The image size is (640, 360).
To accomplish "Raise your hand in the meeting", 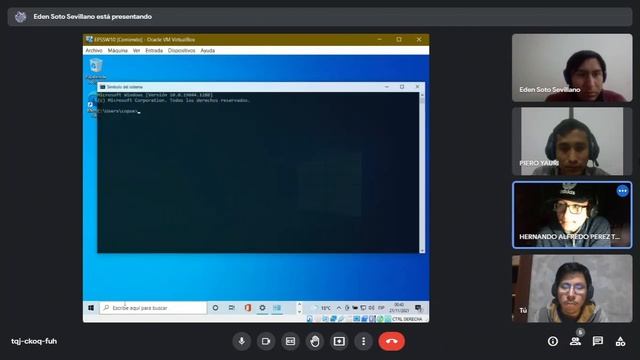I will tap(315, 341).
